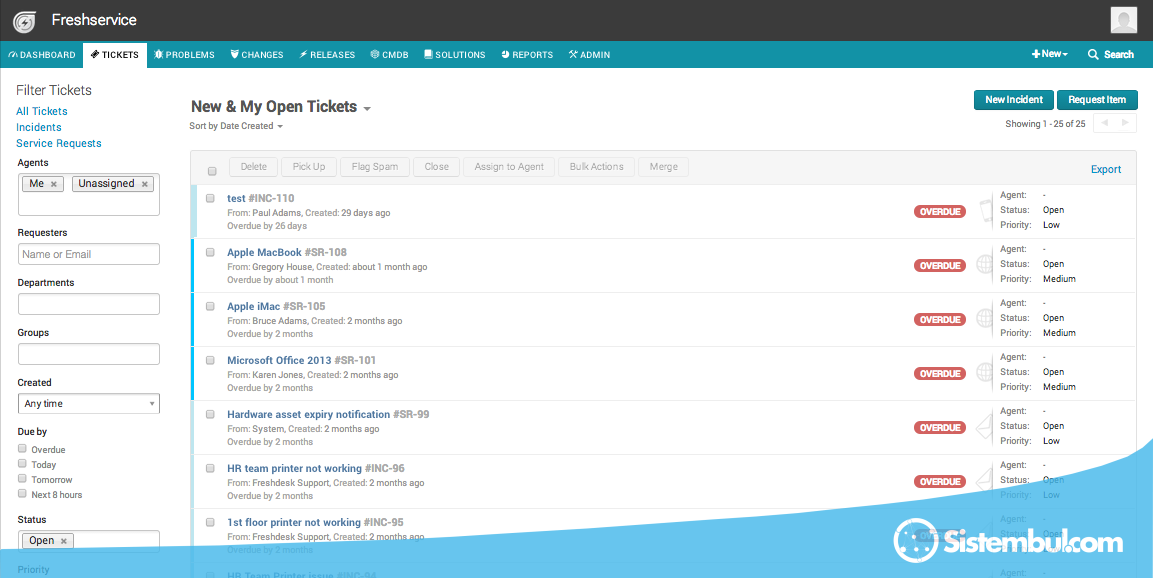Screen dimensions: 1153x578
Task: Click the Close tickets button
Action: tap(437, 167)
